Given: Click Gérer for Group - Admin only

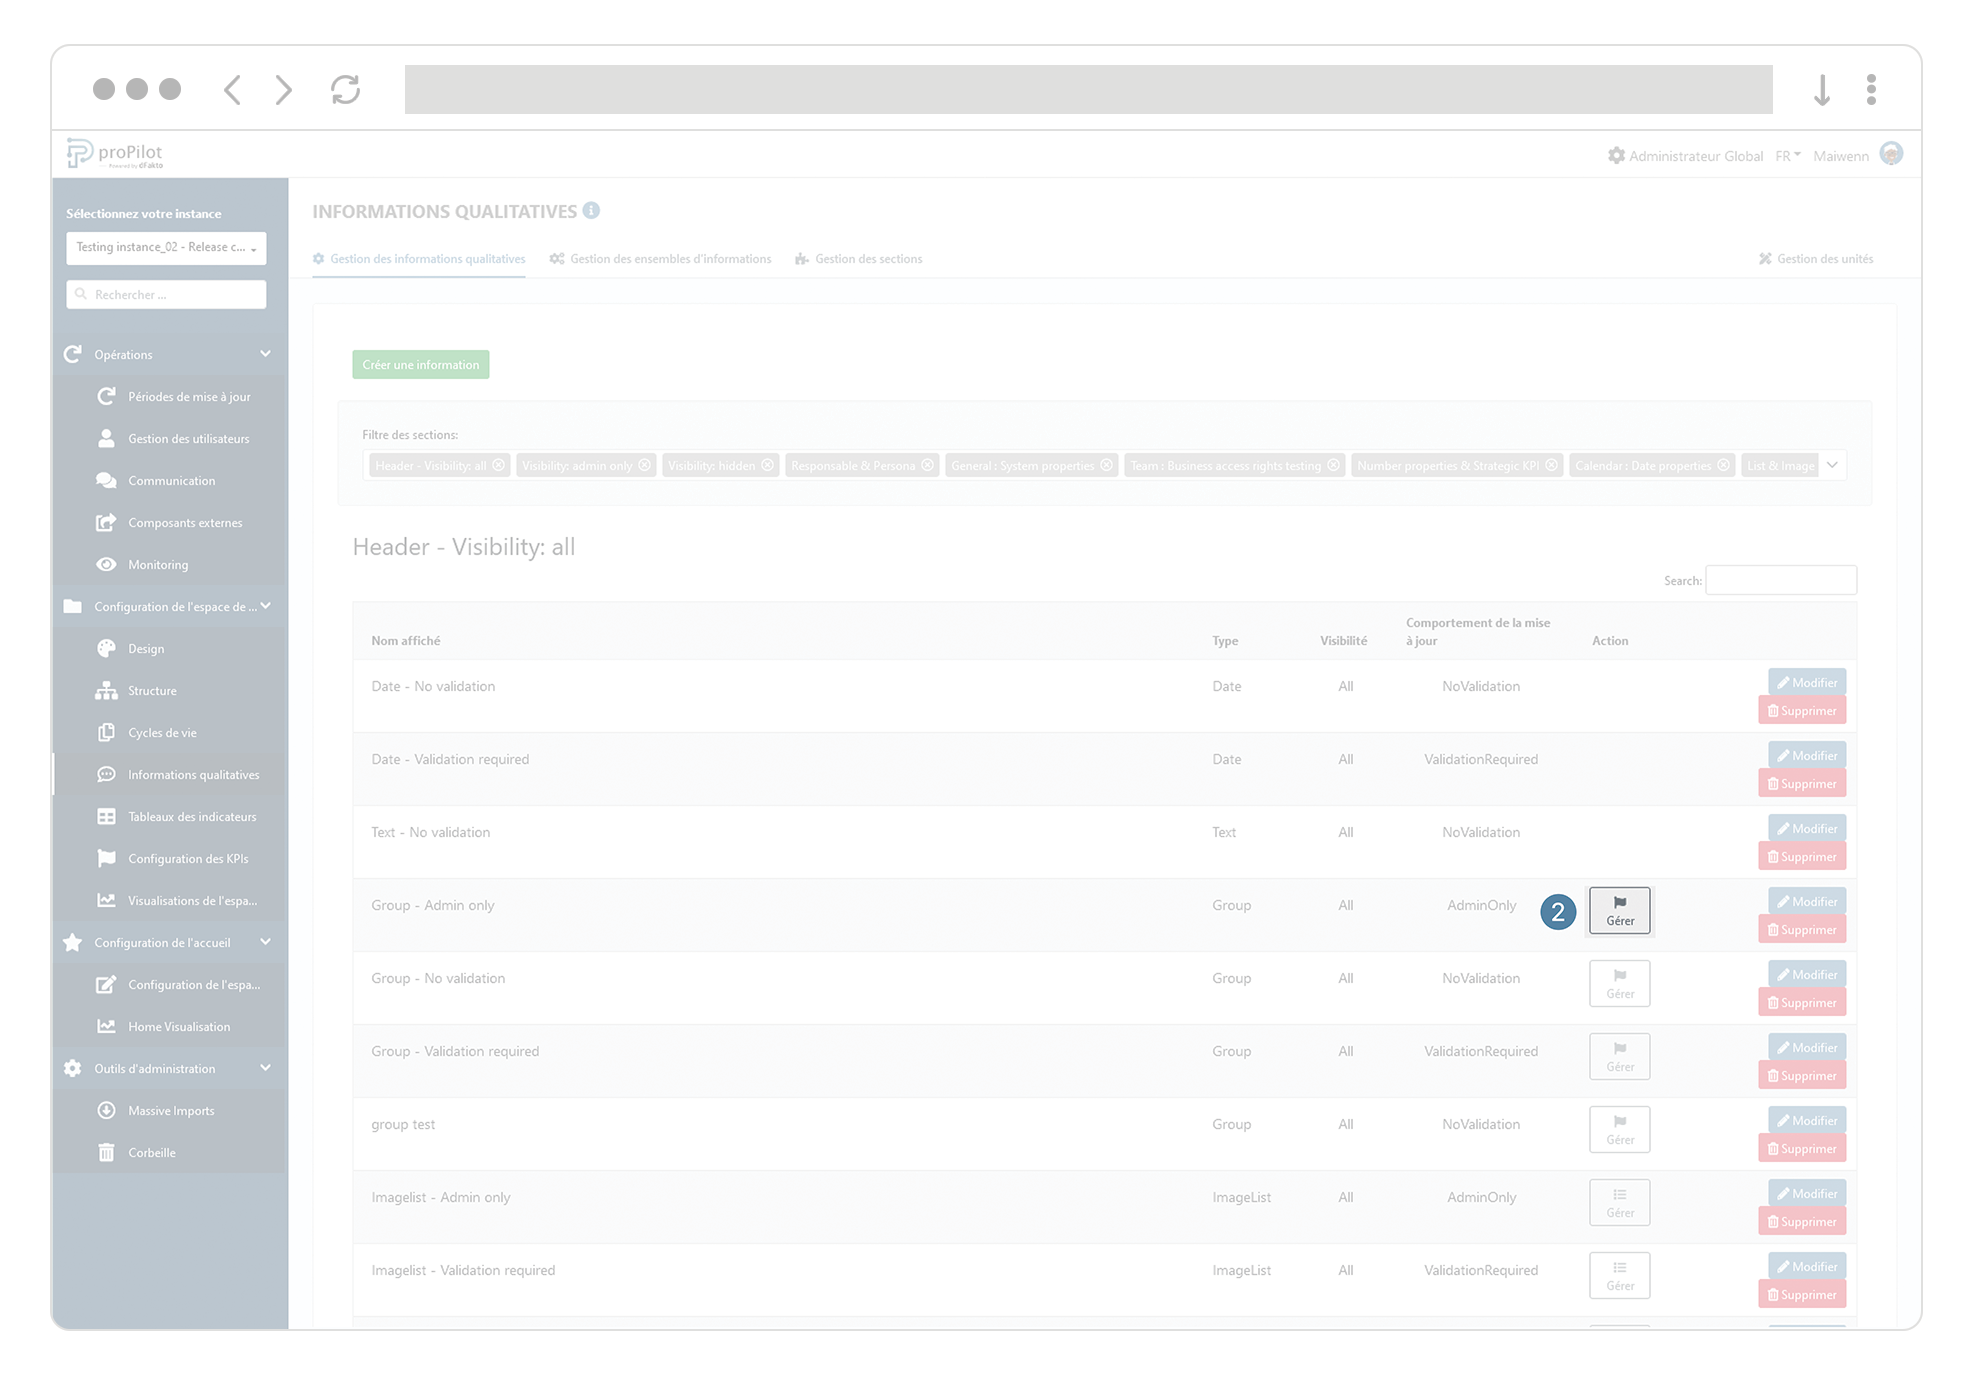Looking at the screenshot, I should (x=1619, y=910).
